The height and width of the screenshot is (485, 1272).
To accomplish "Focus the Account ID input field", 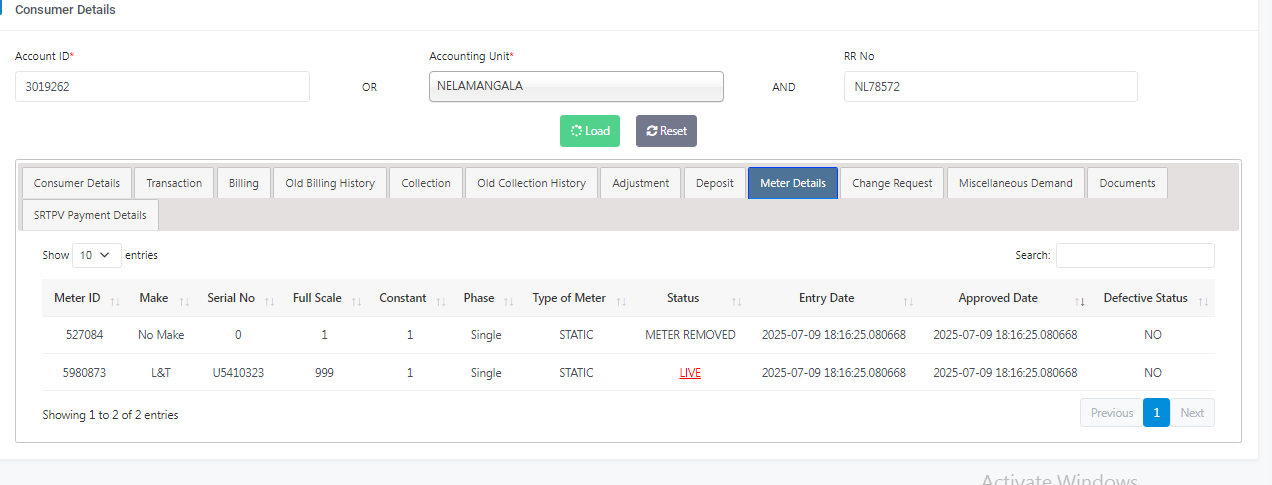I will coord(162,87).
